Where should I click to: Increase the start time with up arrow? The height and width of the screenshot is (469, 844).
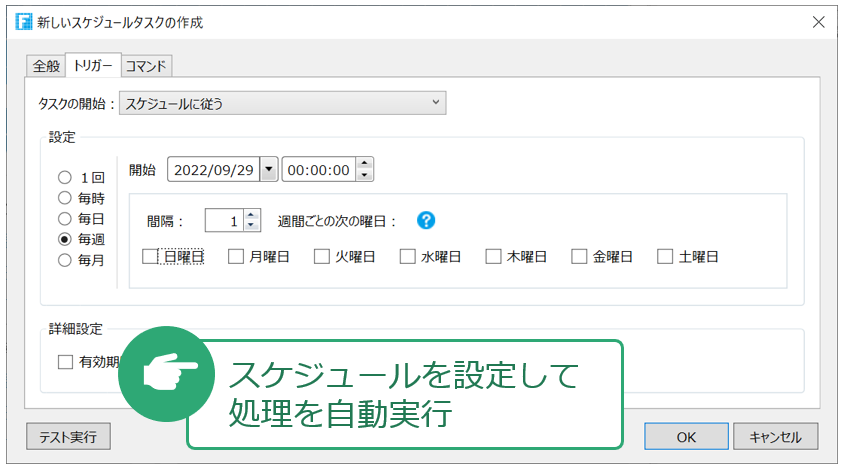click(365, 164)
